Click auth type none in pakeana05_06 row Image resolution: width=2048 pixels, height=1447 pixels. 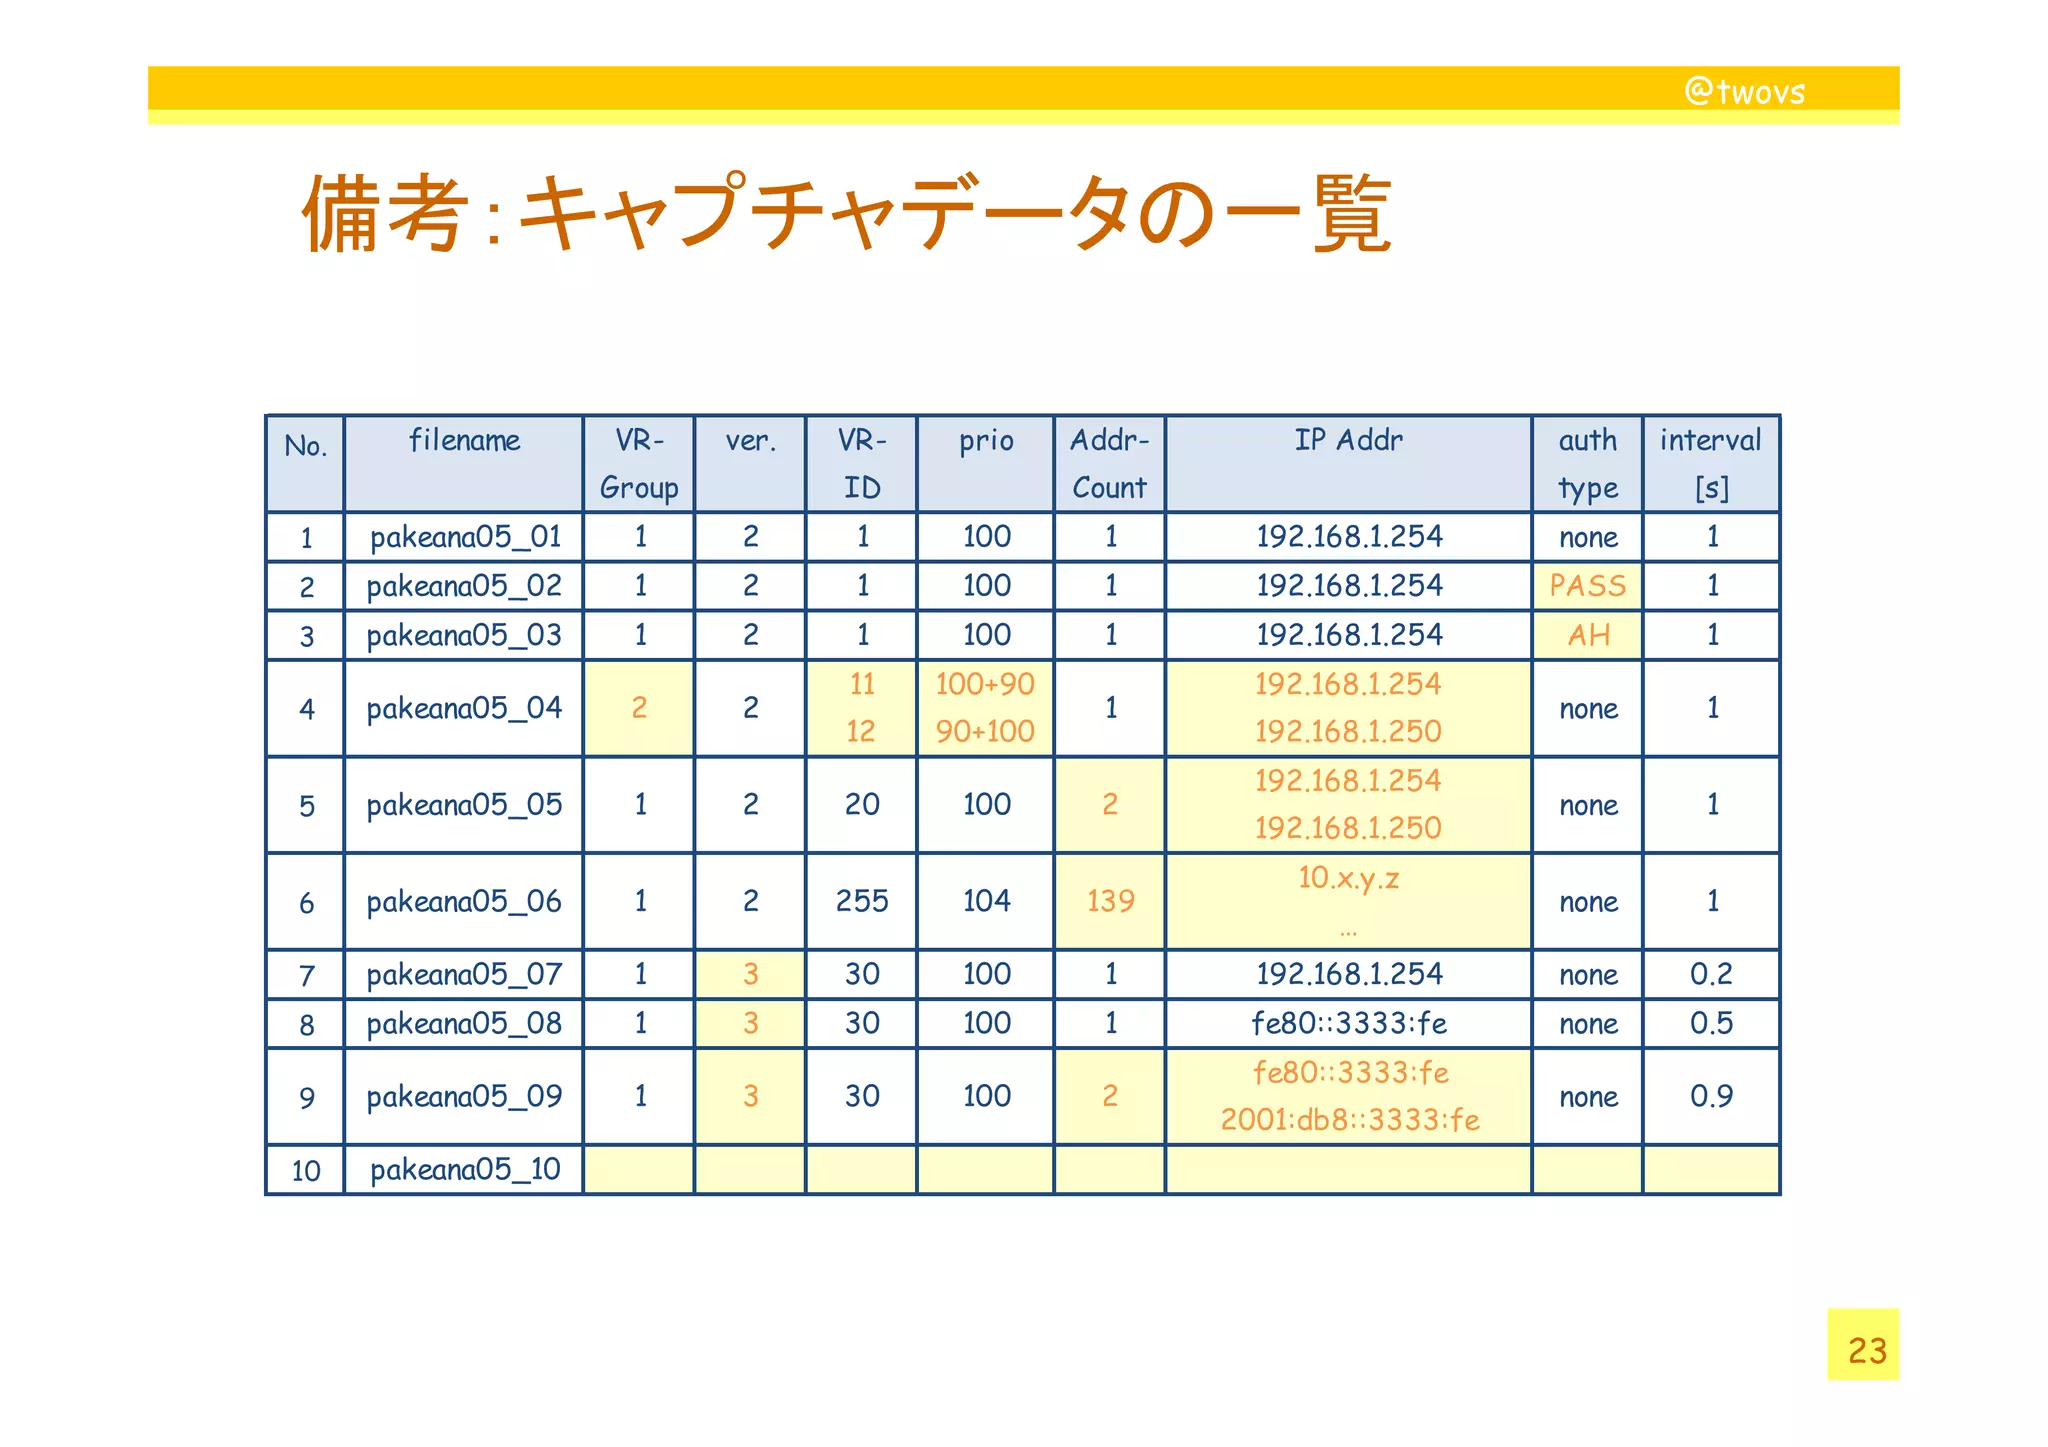pyautogui.click(x=1588, y=902)
